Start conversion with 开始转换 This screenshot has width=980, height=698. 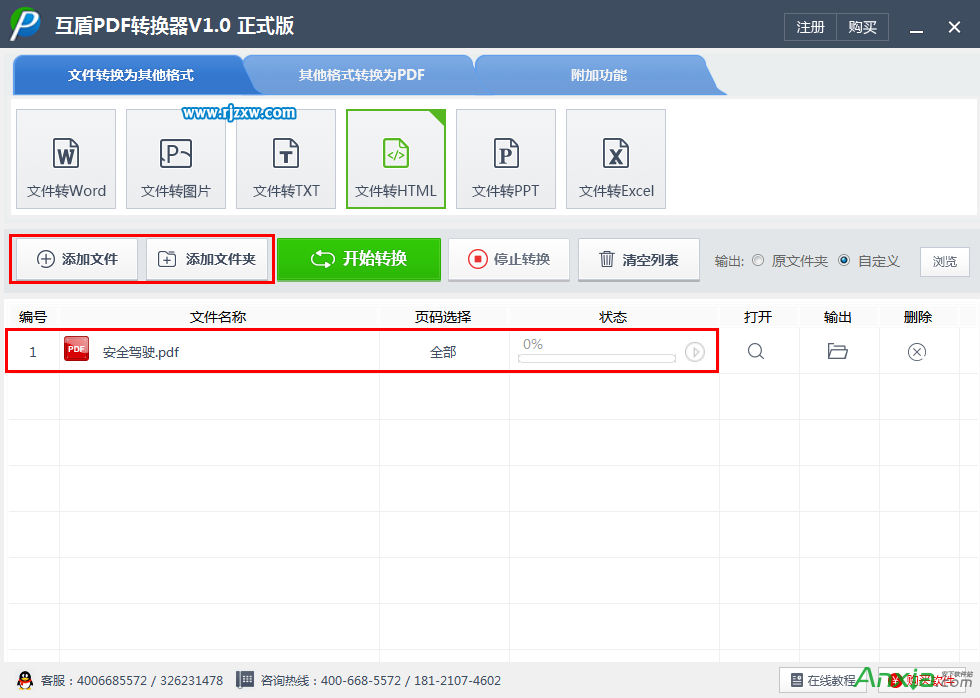[x=359, y=259]
